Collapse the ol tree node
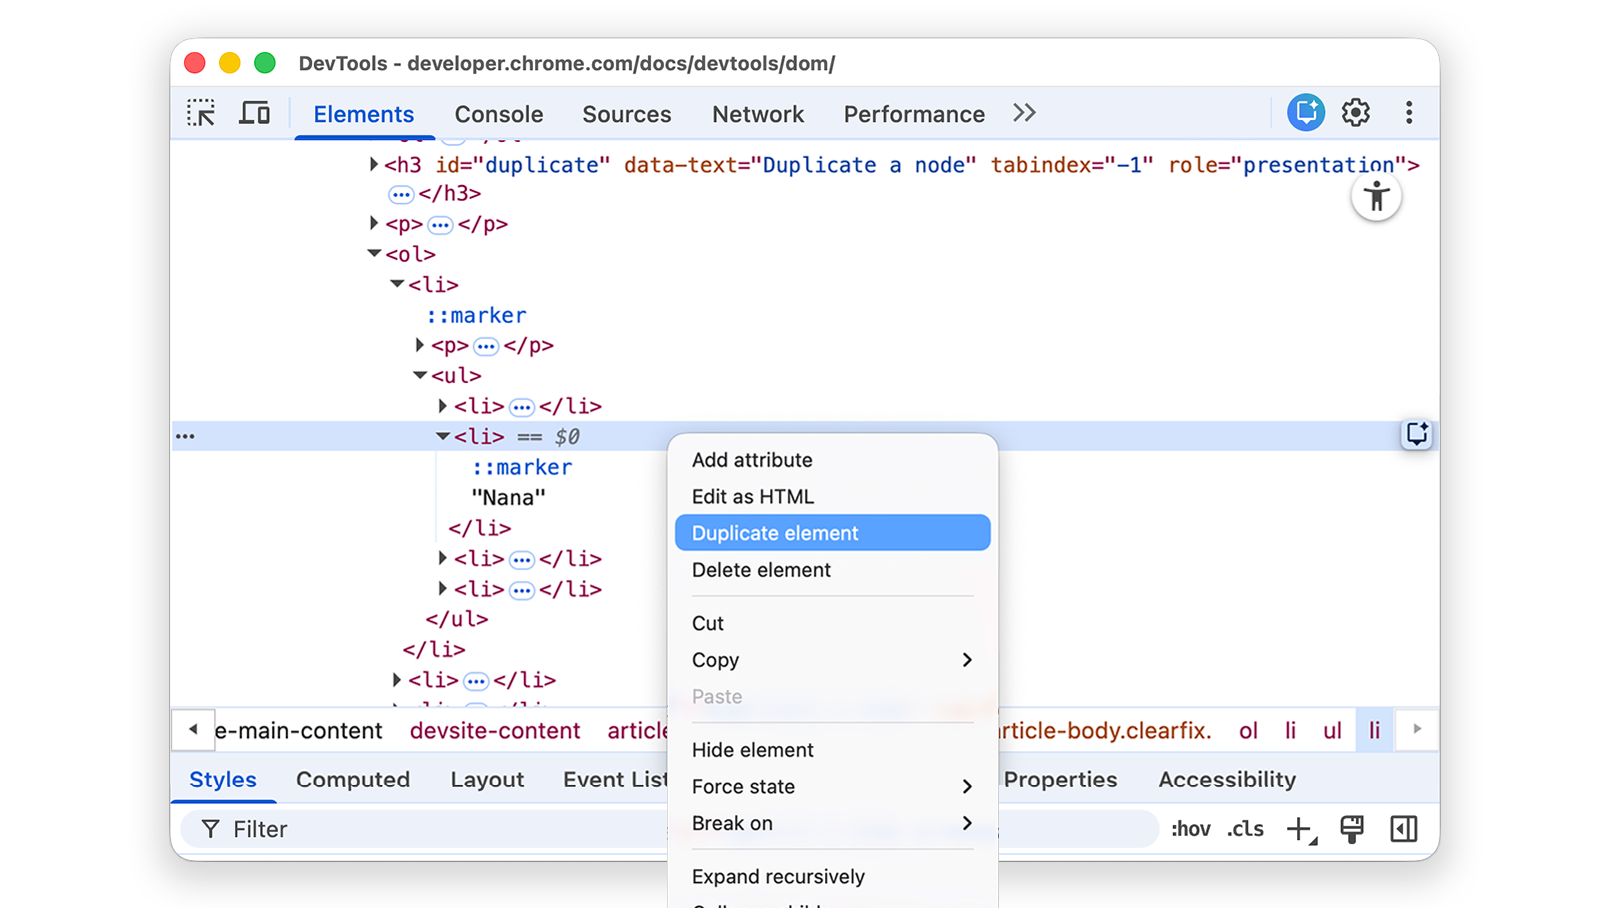Image resolution: width=1600 pixels, height=908 pixels. coord(373,254)
